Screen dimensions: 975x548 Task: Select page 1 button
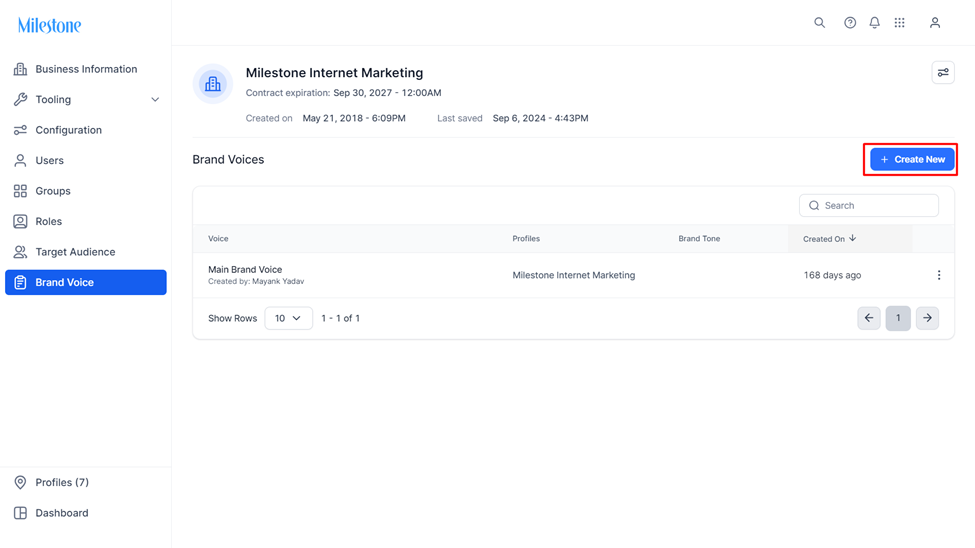pyautogui.click(x=898, y=318)
